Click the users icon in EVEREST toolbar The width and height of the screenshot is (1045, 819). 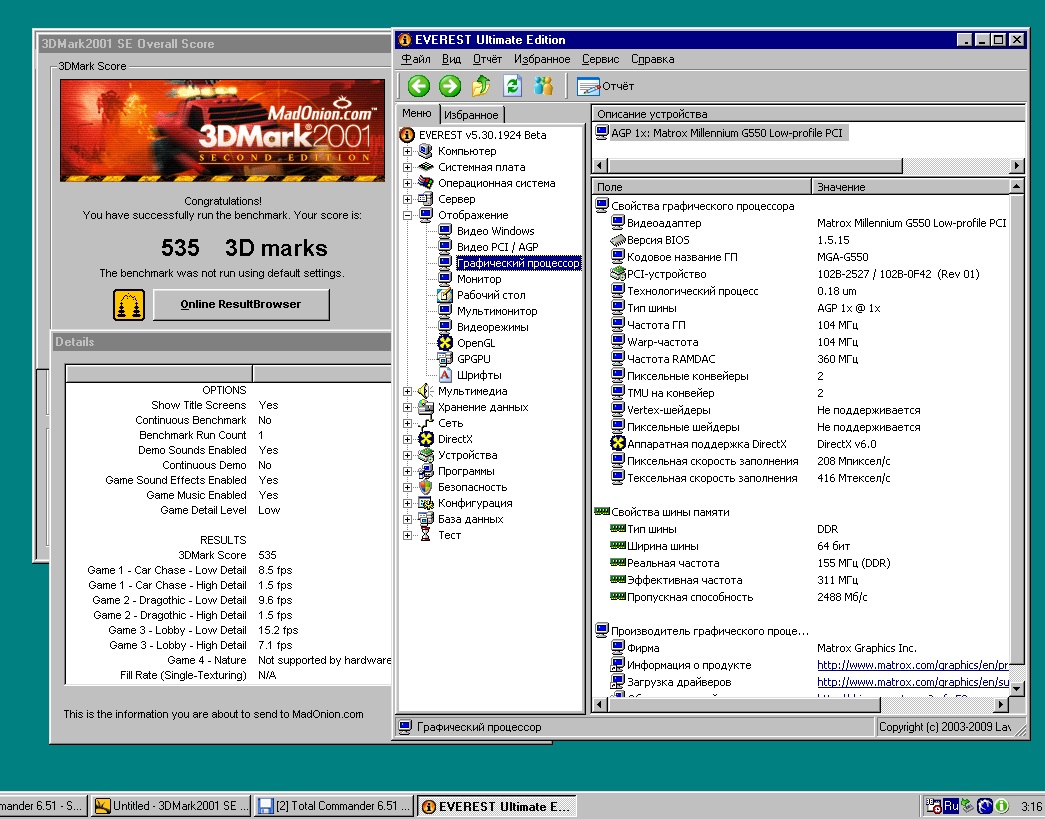coord(544,86)
